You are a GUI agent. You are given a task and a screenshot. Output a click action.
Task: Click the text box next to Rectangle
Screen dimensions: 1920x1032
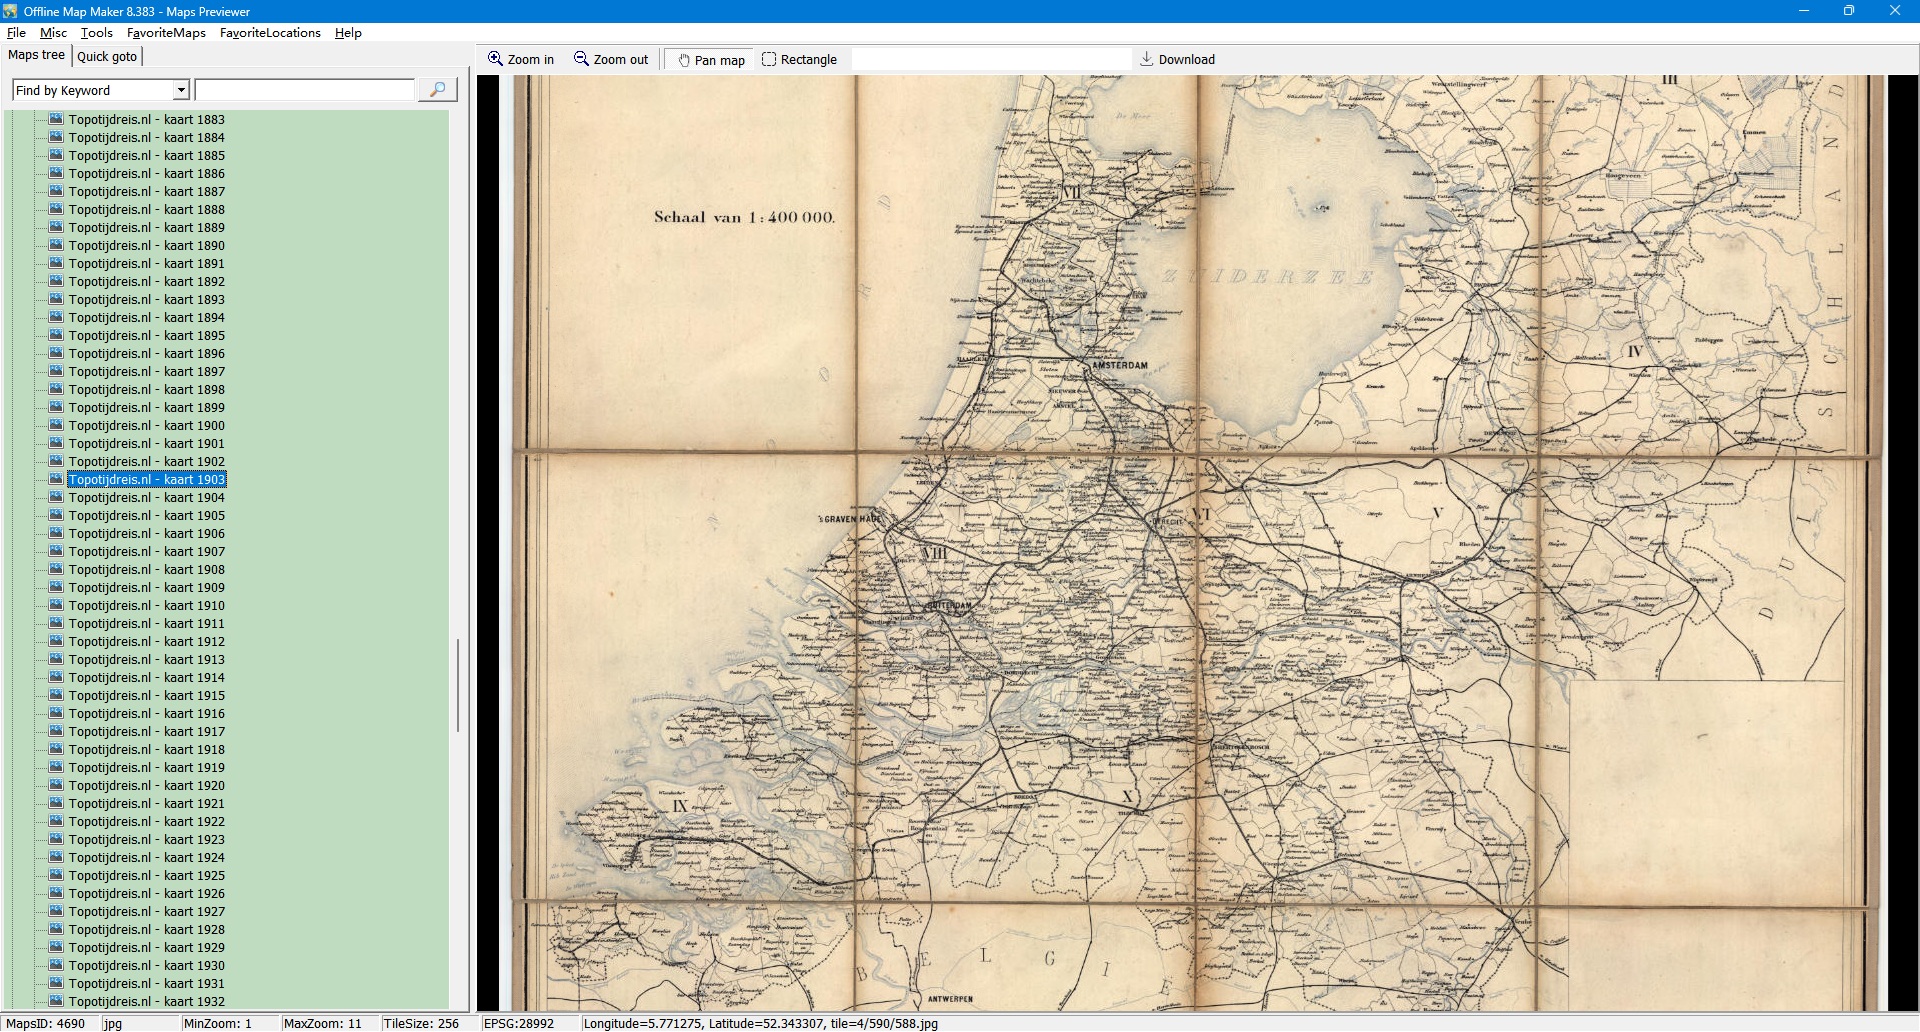point(990,59)
